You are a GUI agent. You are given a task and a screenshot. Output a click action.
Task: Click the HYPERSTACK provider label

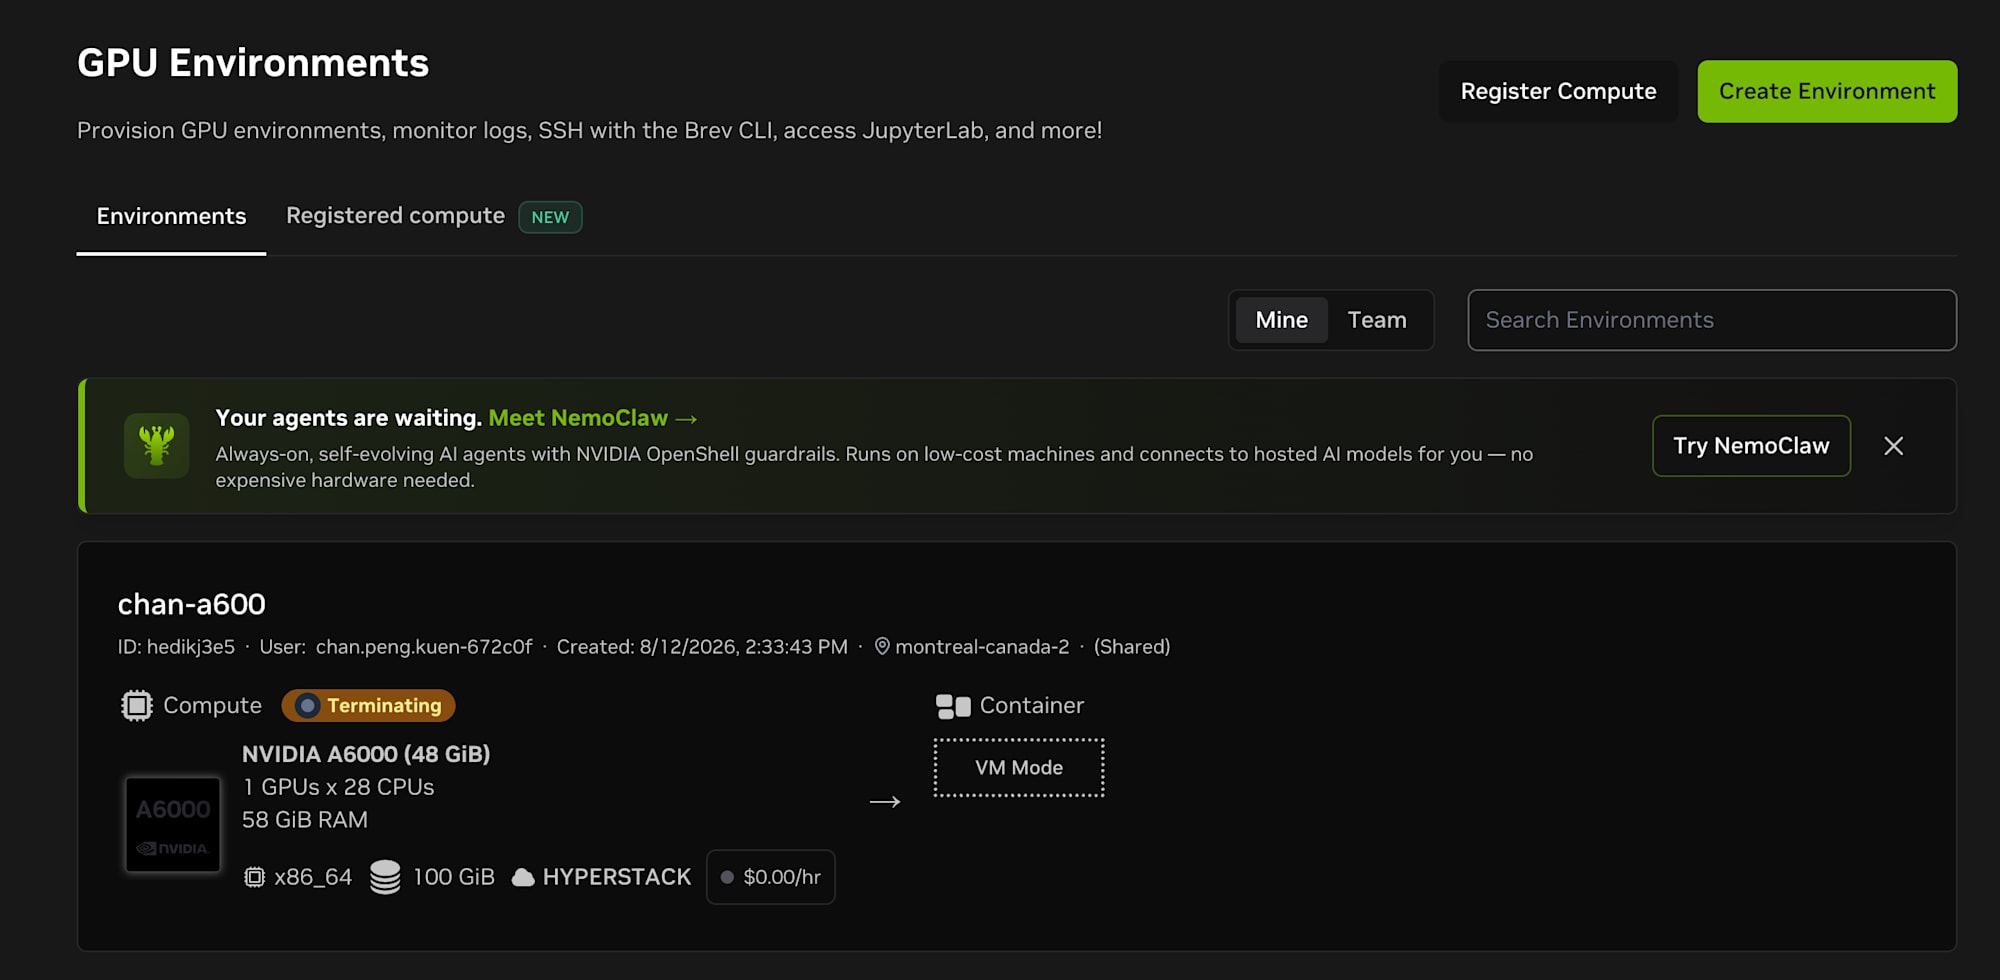tap(617, 877)
